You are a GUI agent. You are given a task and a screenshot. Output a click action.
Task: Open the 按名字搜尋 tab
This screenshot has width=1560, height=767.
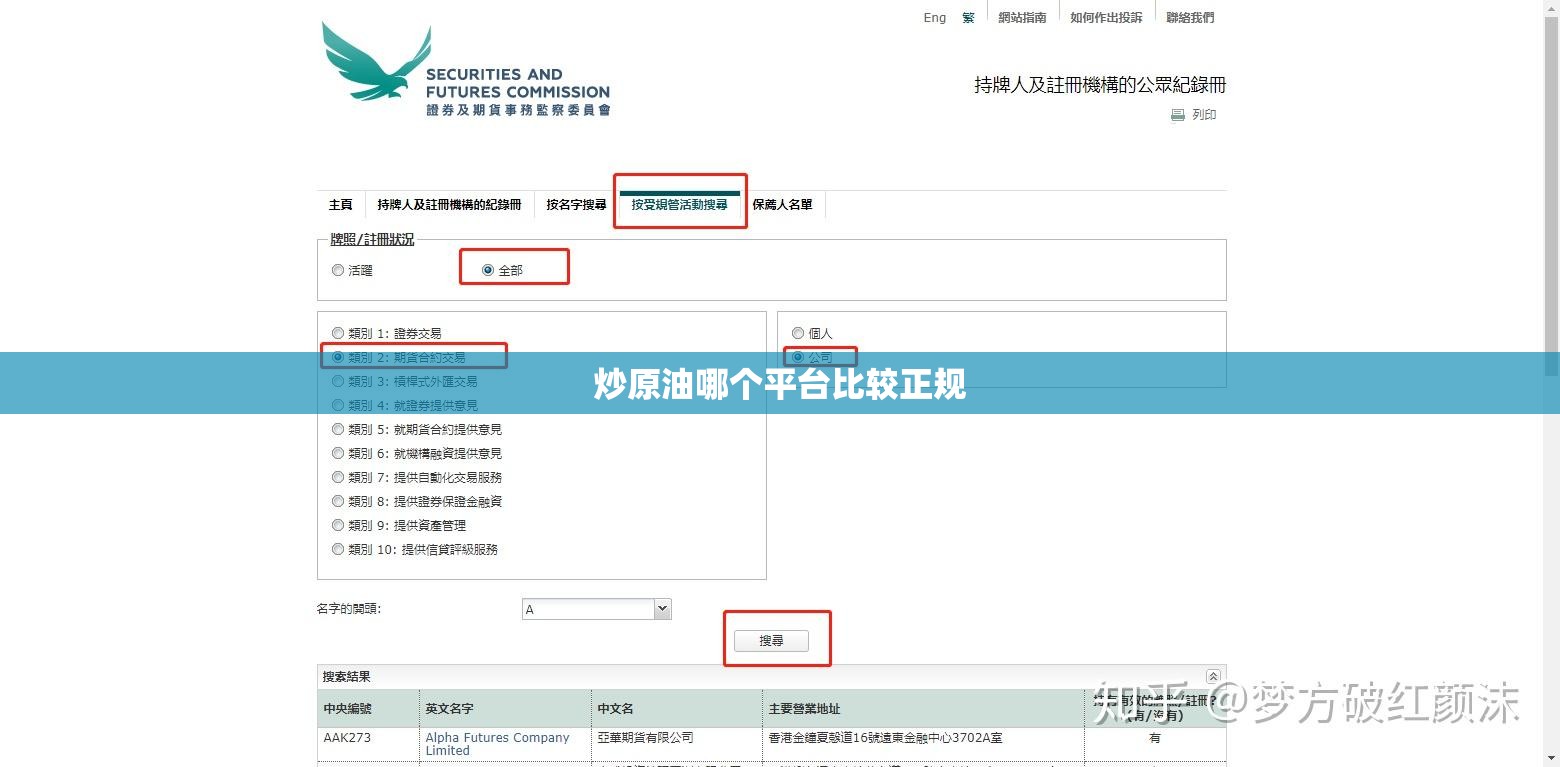click(x=576, y=204)
